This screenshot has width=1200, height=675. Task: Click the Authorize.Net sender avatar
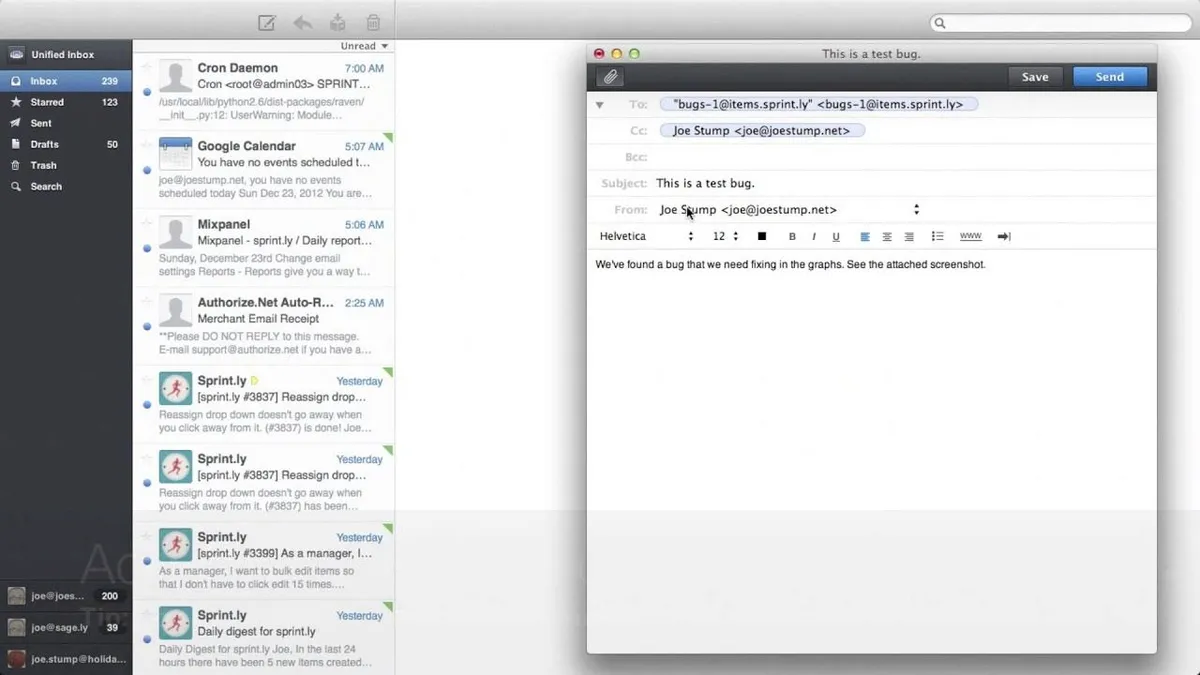[176, 310]
